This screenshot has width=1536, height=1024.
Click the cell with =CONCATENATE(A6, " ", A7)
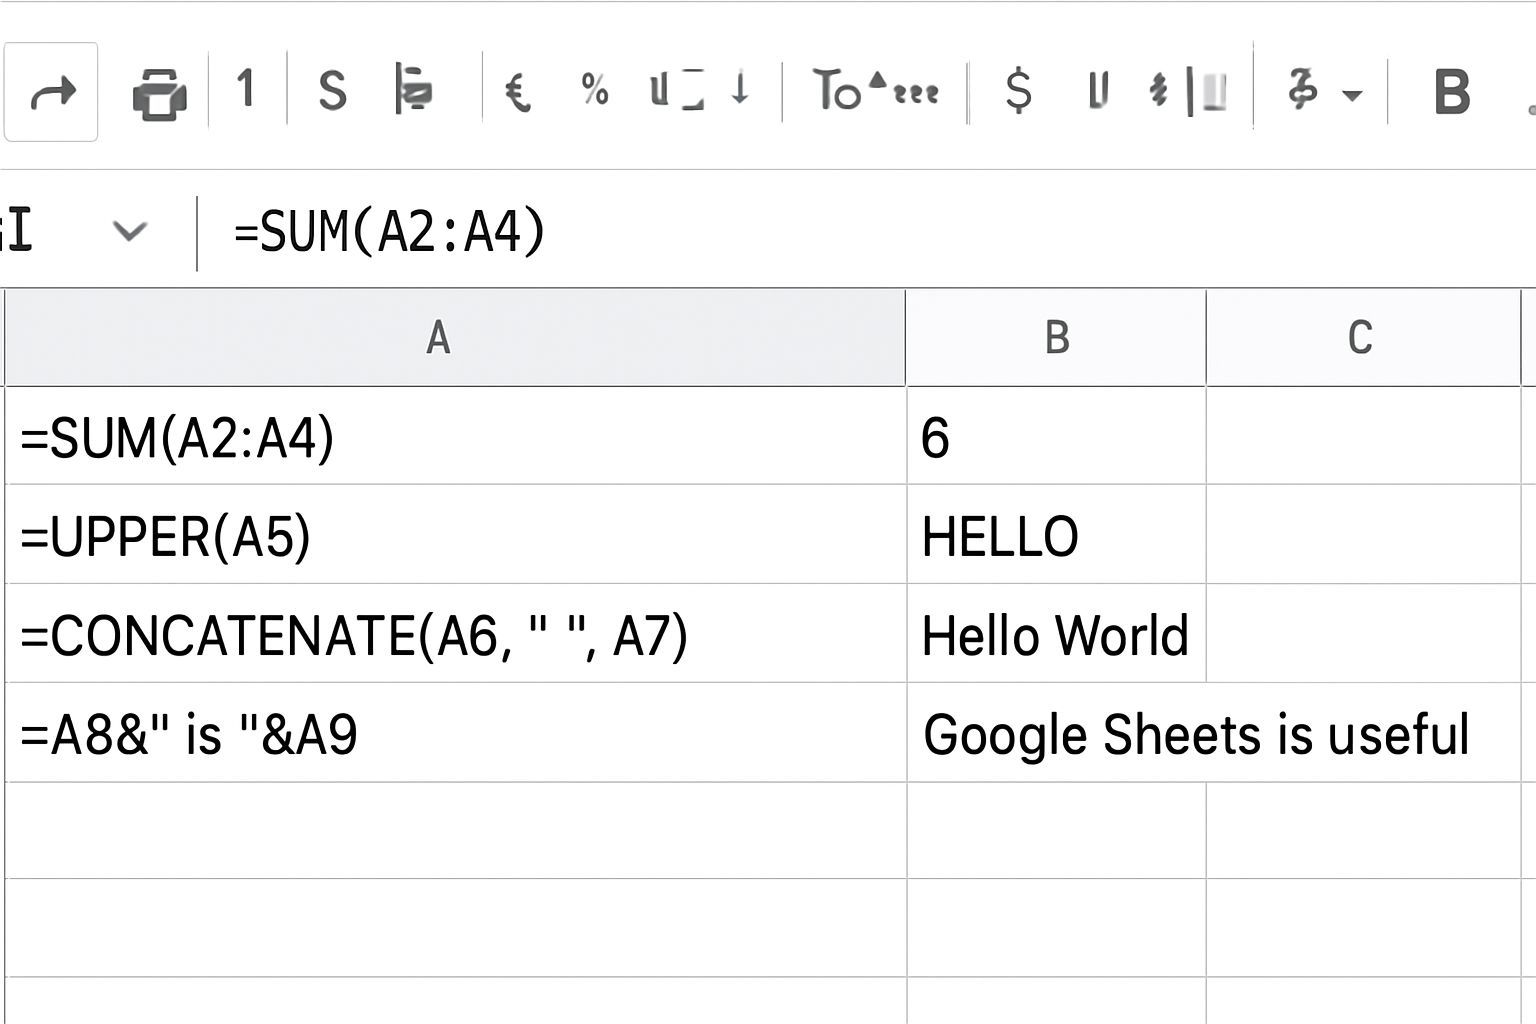tap(455, 635)
